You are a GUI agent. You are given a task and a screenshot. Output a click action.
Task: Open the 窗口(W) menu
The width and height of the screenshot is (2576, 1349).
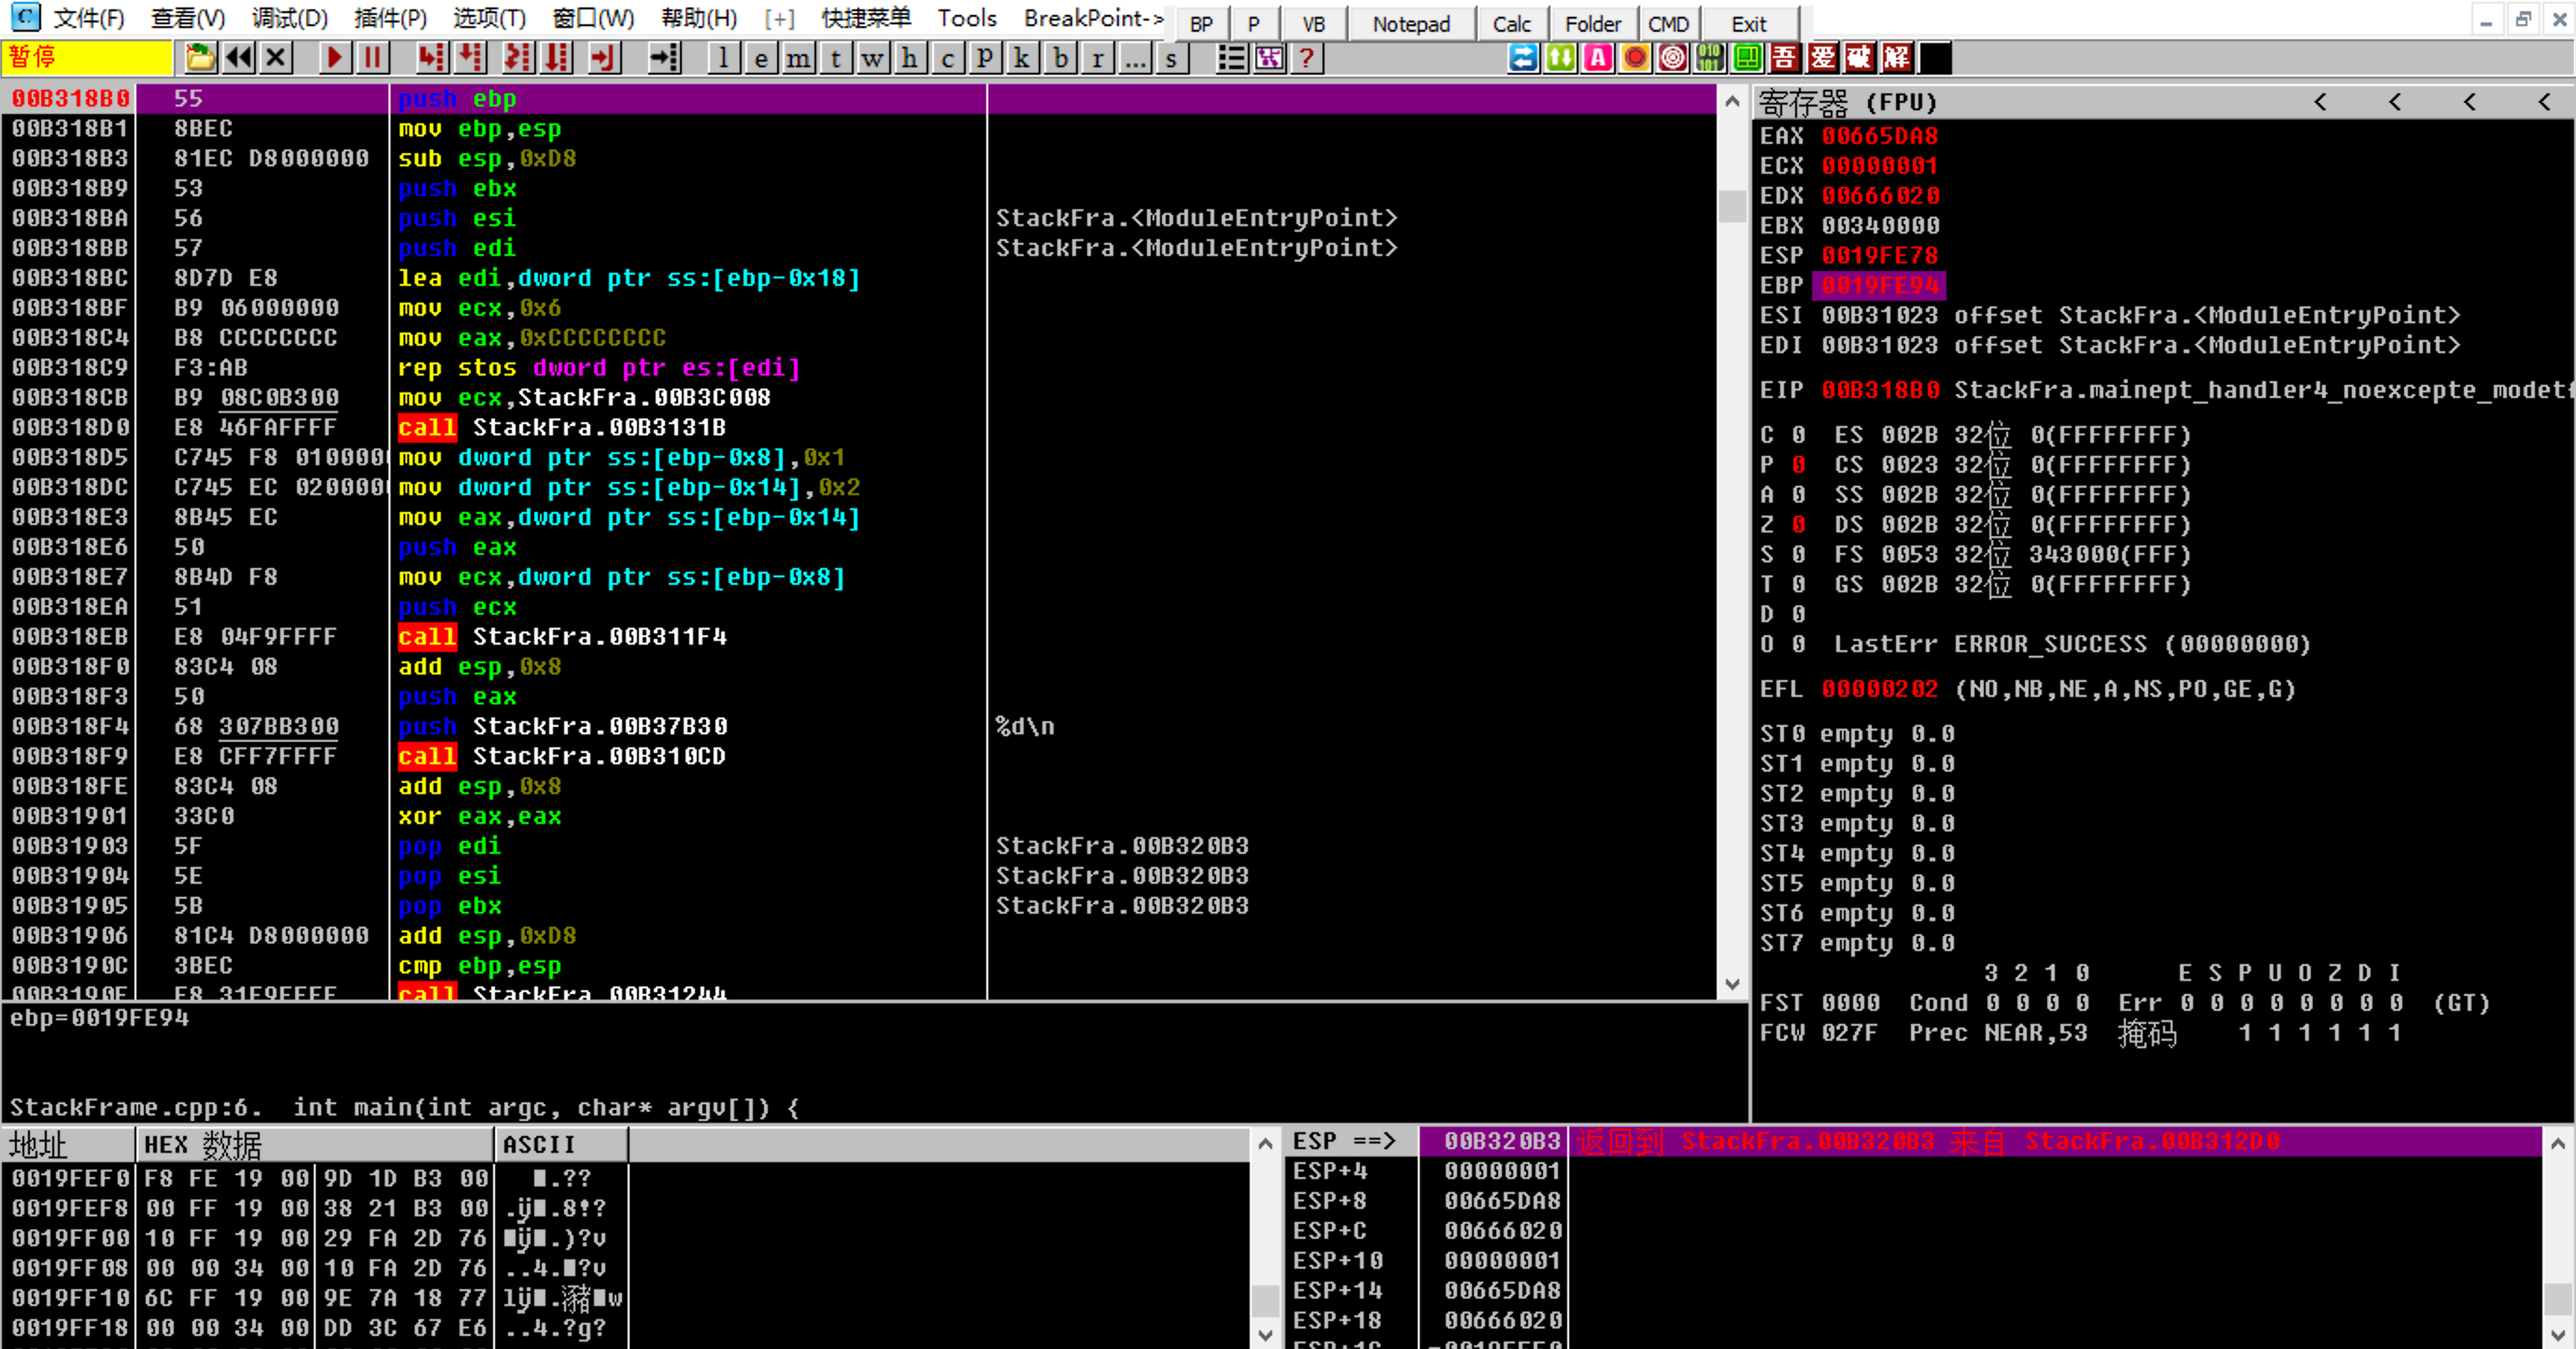(593, 18)
